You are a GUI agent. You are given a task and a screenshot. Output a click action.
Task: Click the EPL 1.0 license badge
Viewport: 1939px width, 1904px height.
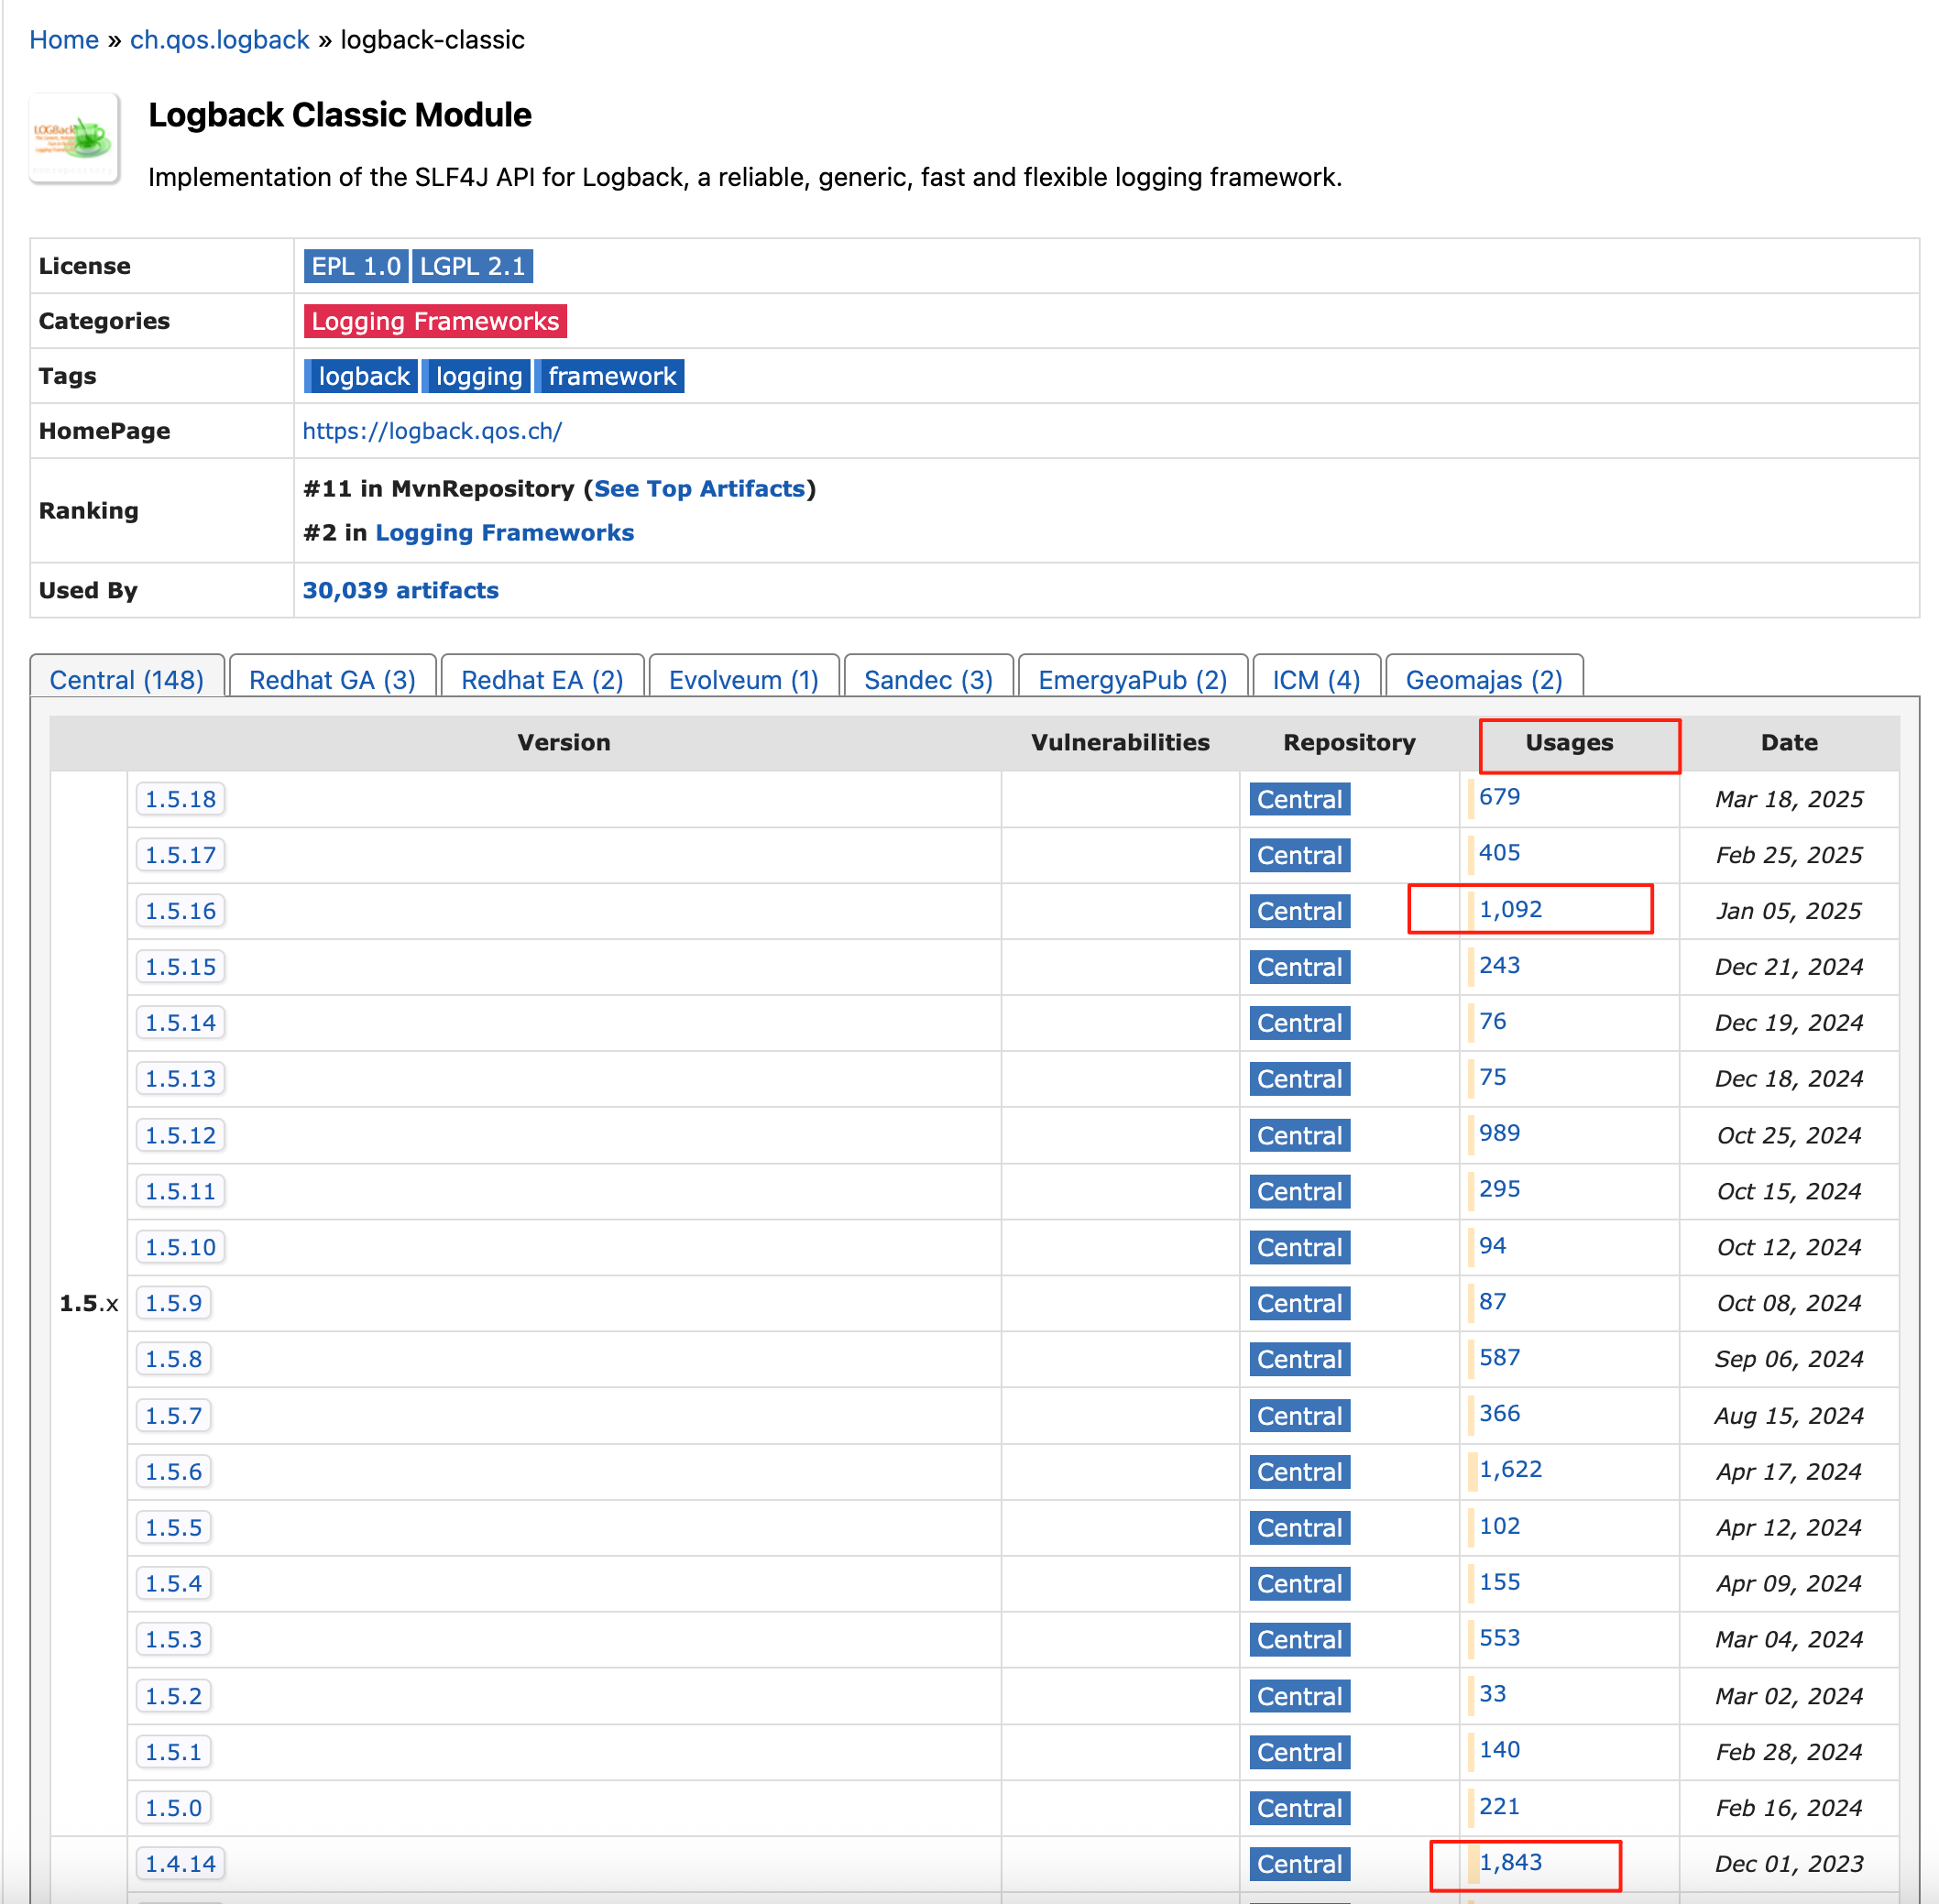tap(355, 266)
